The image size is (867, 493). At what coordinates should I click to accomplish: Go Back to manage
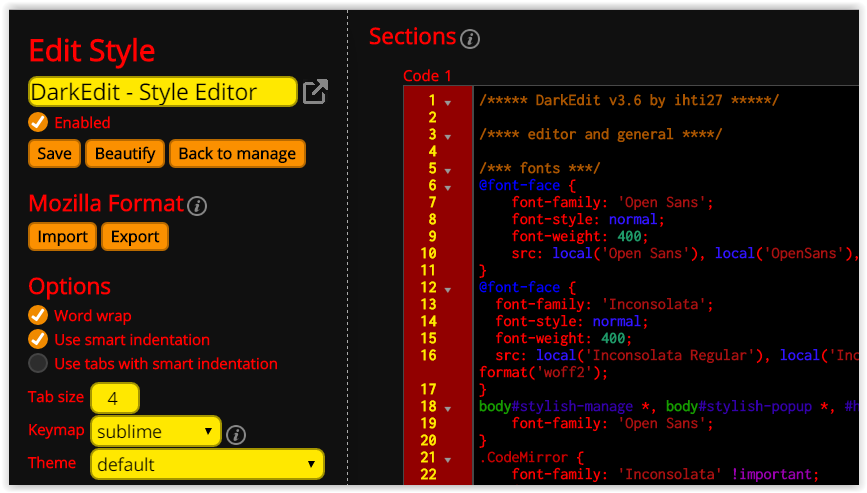[x=237, y=153]
